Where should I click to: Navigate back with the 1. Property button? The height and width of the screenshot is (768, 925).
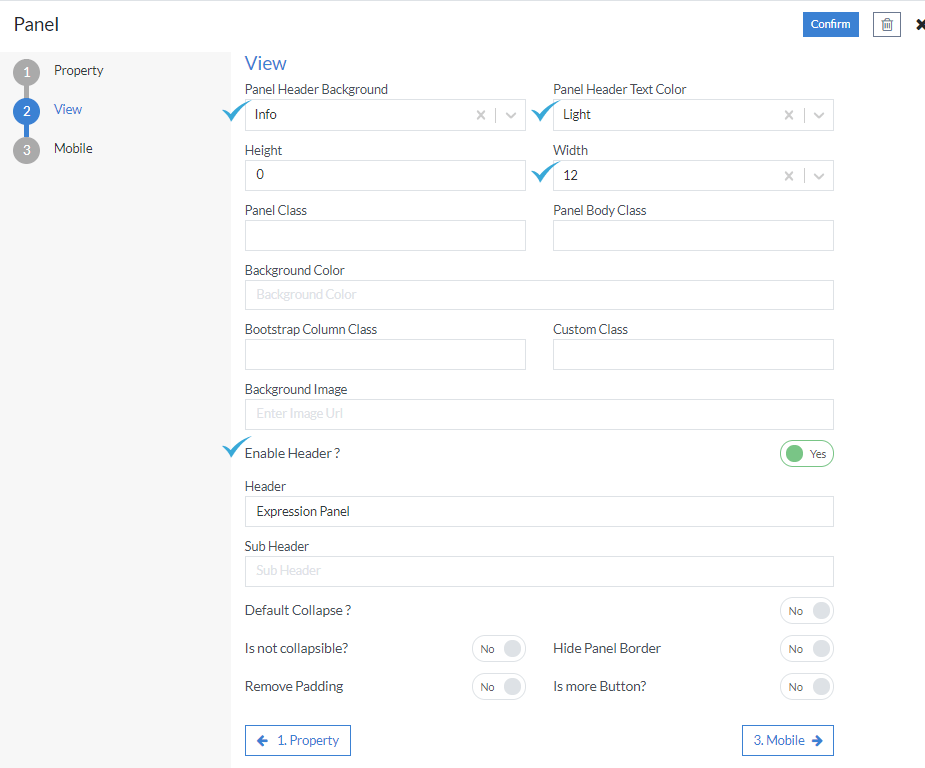click(297, 740)
